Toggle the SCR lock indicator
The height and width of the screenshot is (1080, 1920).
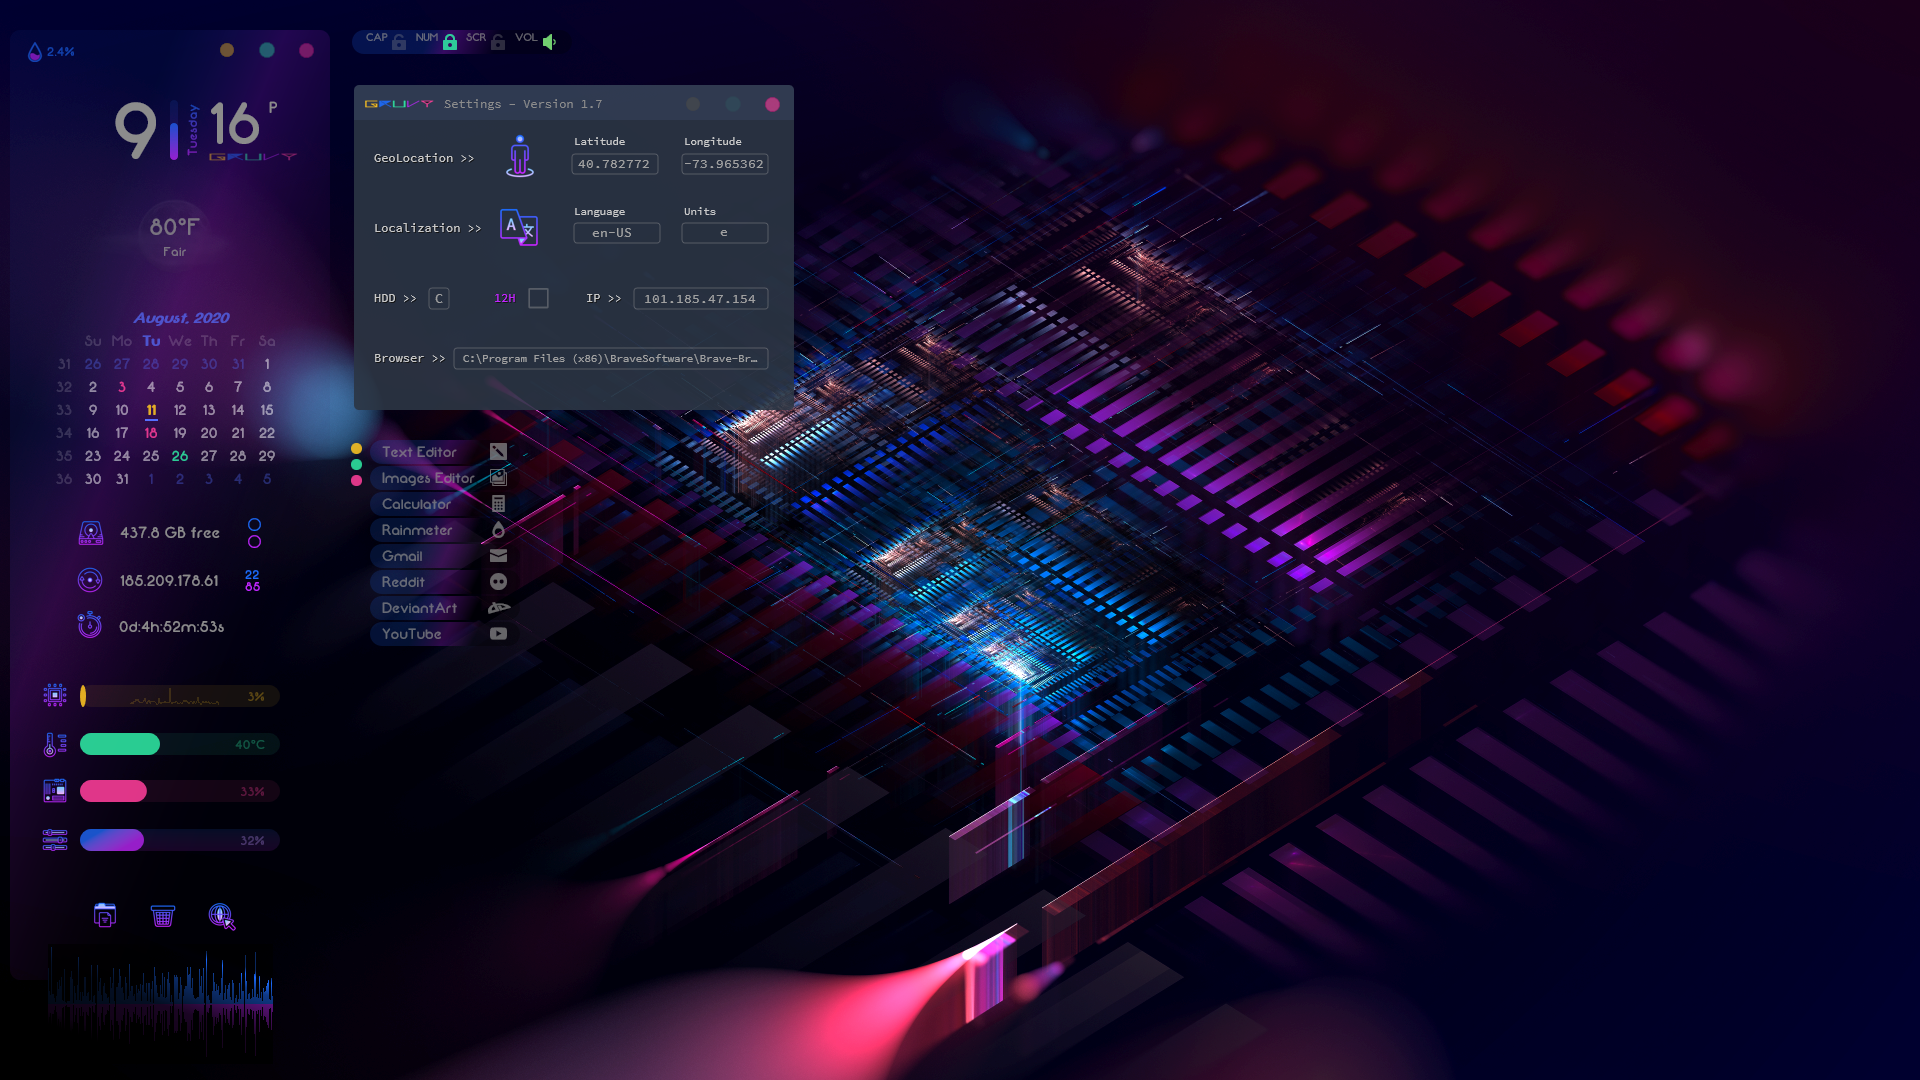498,42
